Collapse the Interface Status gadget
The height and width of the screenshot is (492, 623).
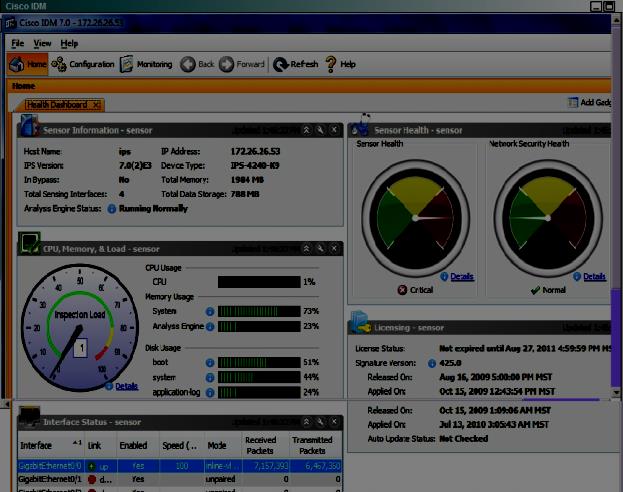pyautogui.click(x=306, y=422)
